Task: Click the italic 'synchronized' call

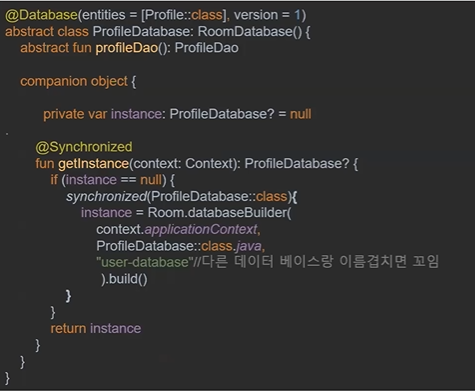Action: point(106,197)
